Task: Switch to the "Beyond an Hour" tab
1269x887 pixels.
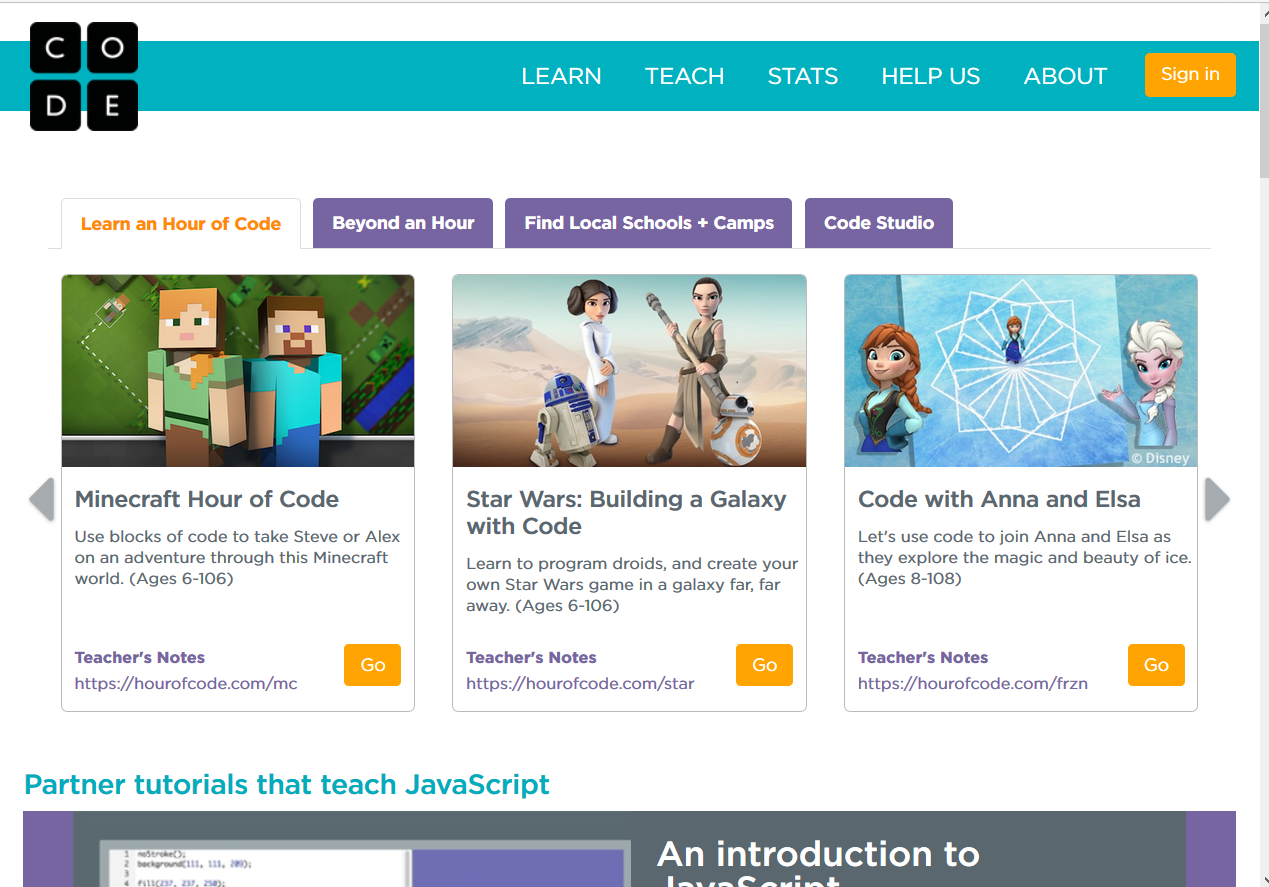Action: coord(402,222)
